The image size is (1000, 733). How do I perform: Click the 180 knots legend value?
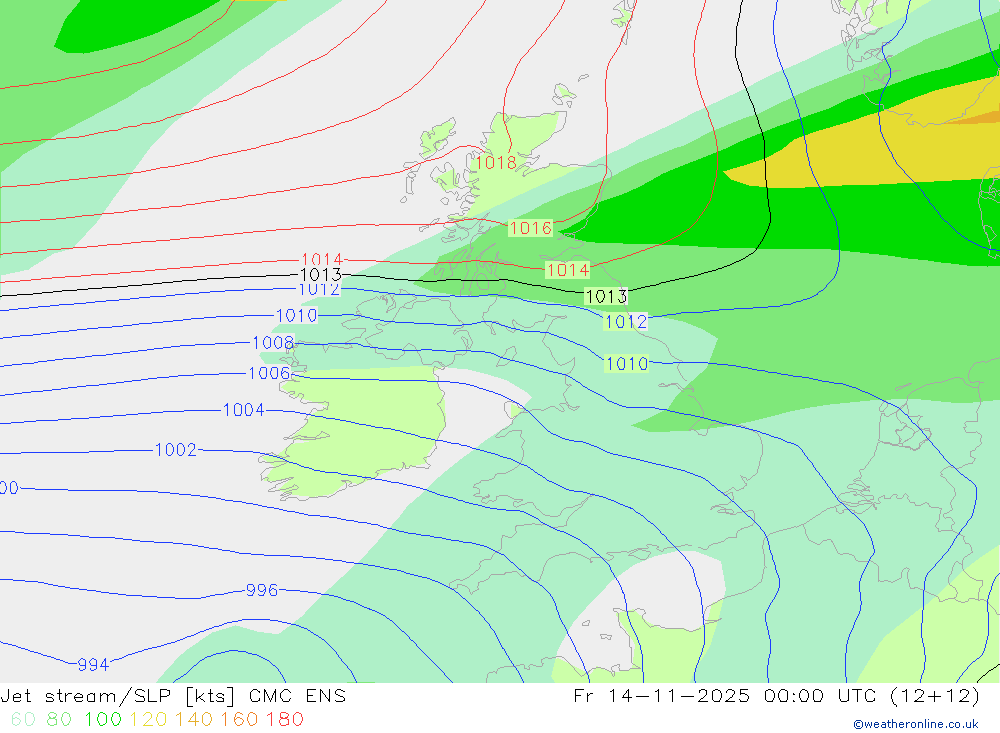[284, 720]
